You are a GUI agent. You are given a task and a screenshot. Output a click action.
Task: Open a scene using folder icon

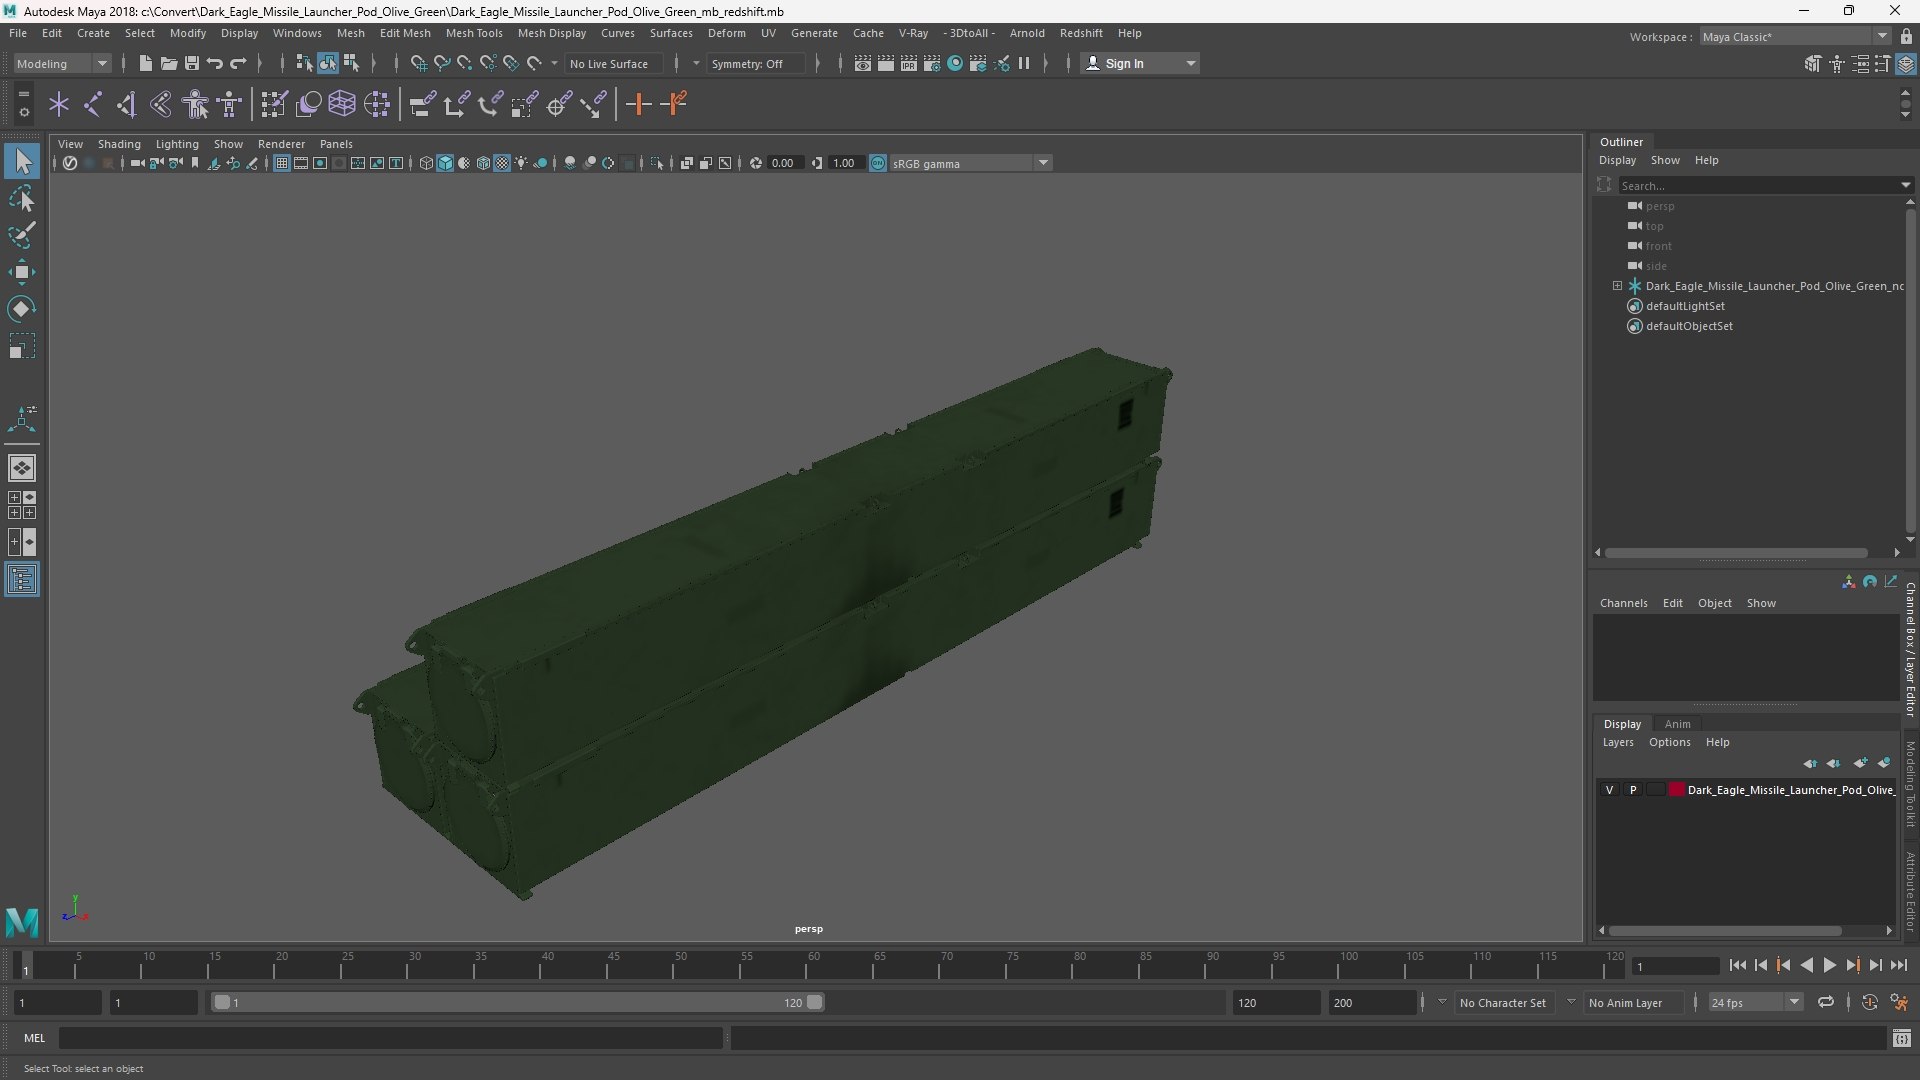point(168,63)
